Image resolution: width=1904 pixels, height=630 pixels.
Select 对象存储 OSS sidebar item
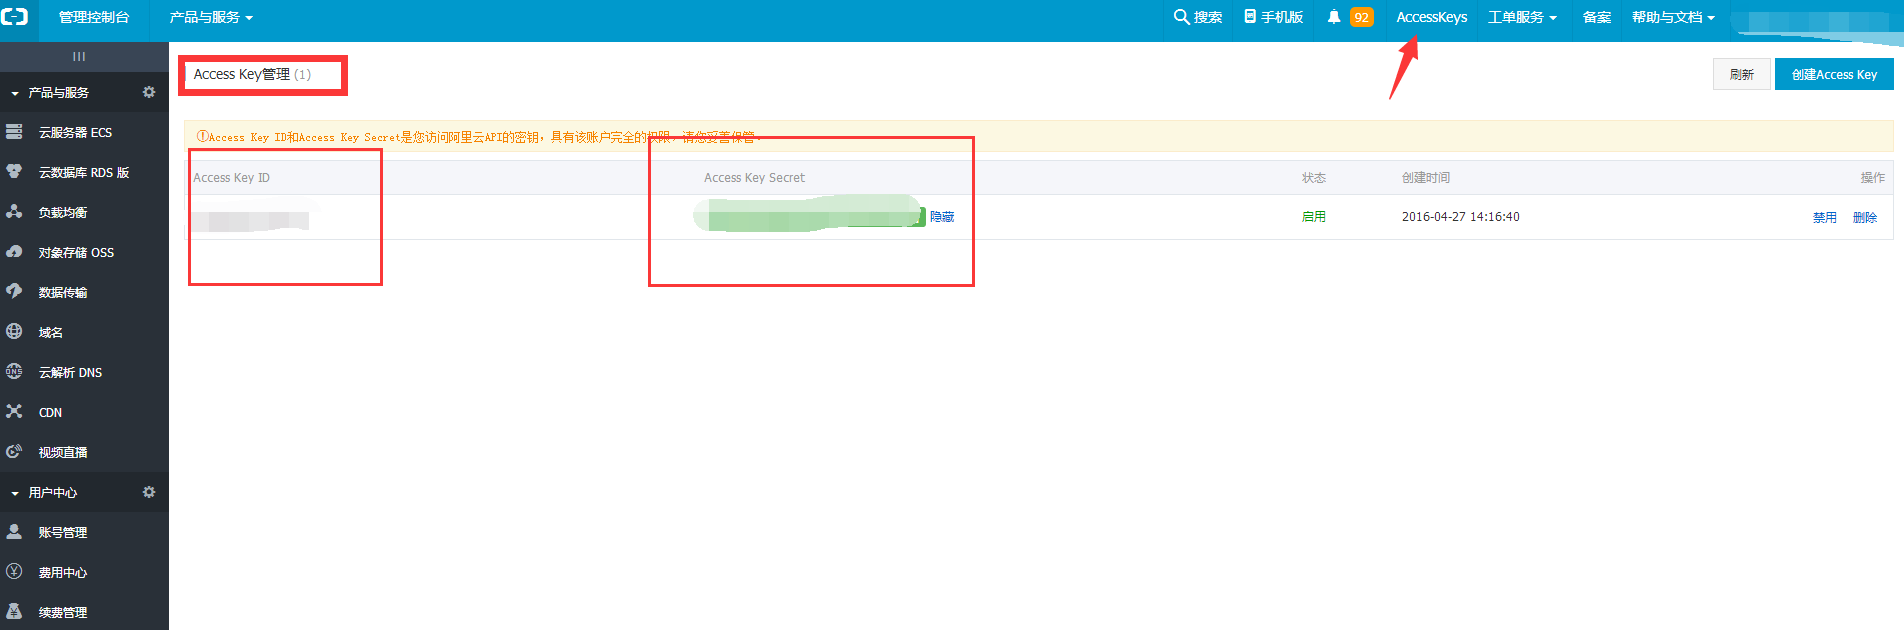click(x=76, y=252)
